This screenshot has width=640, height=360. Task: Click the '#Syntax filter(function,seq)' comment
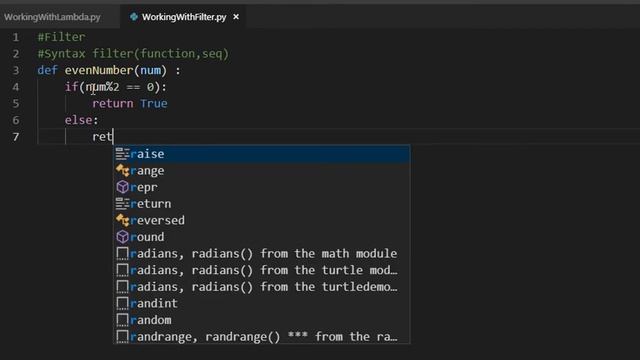(133, 54)
